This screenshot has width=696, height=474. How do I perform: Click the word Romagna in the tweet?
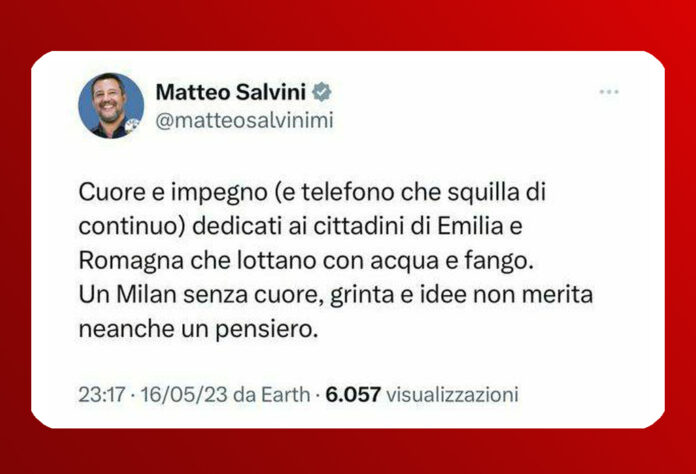(x=131, y=261)
